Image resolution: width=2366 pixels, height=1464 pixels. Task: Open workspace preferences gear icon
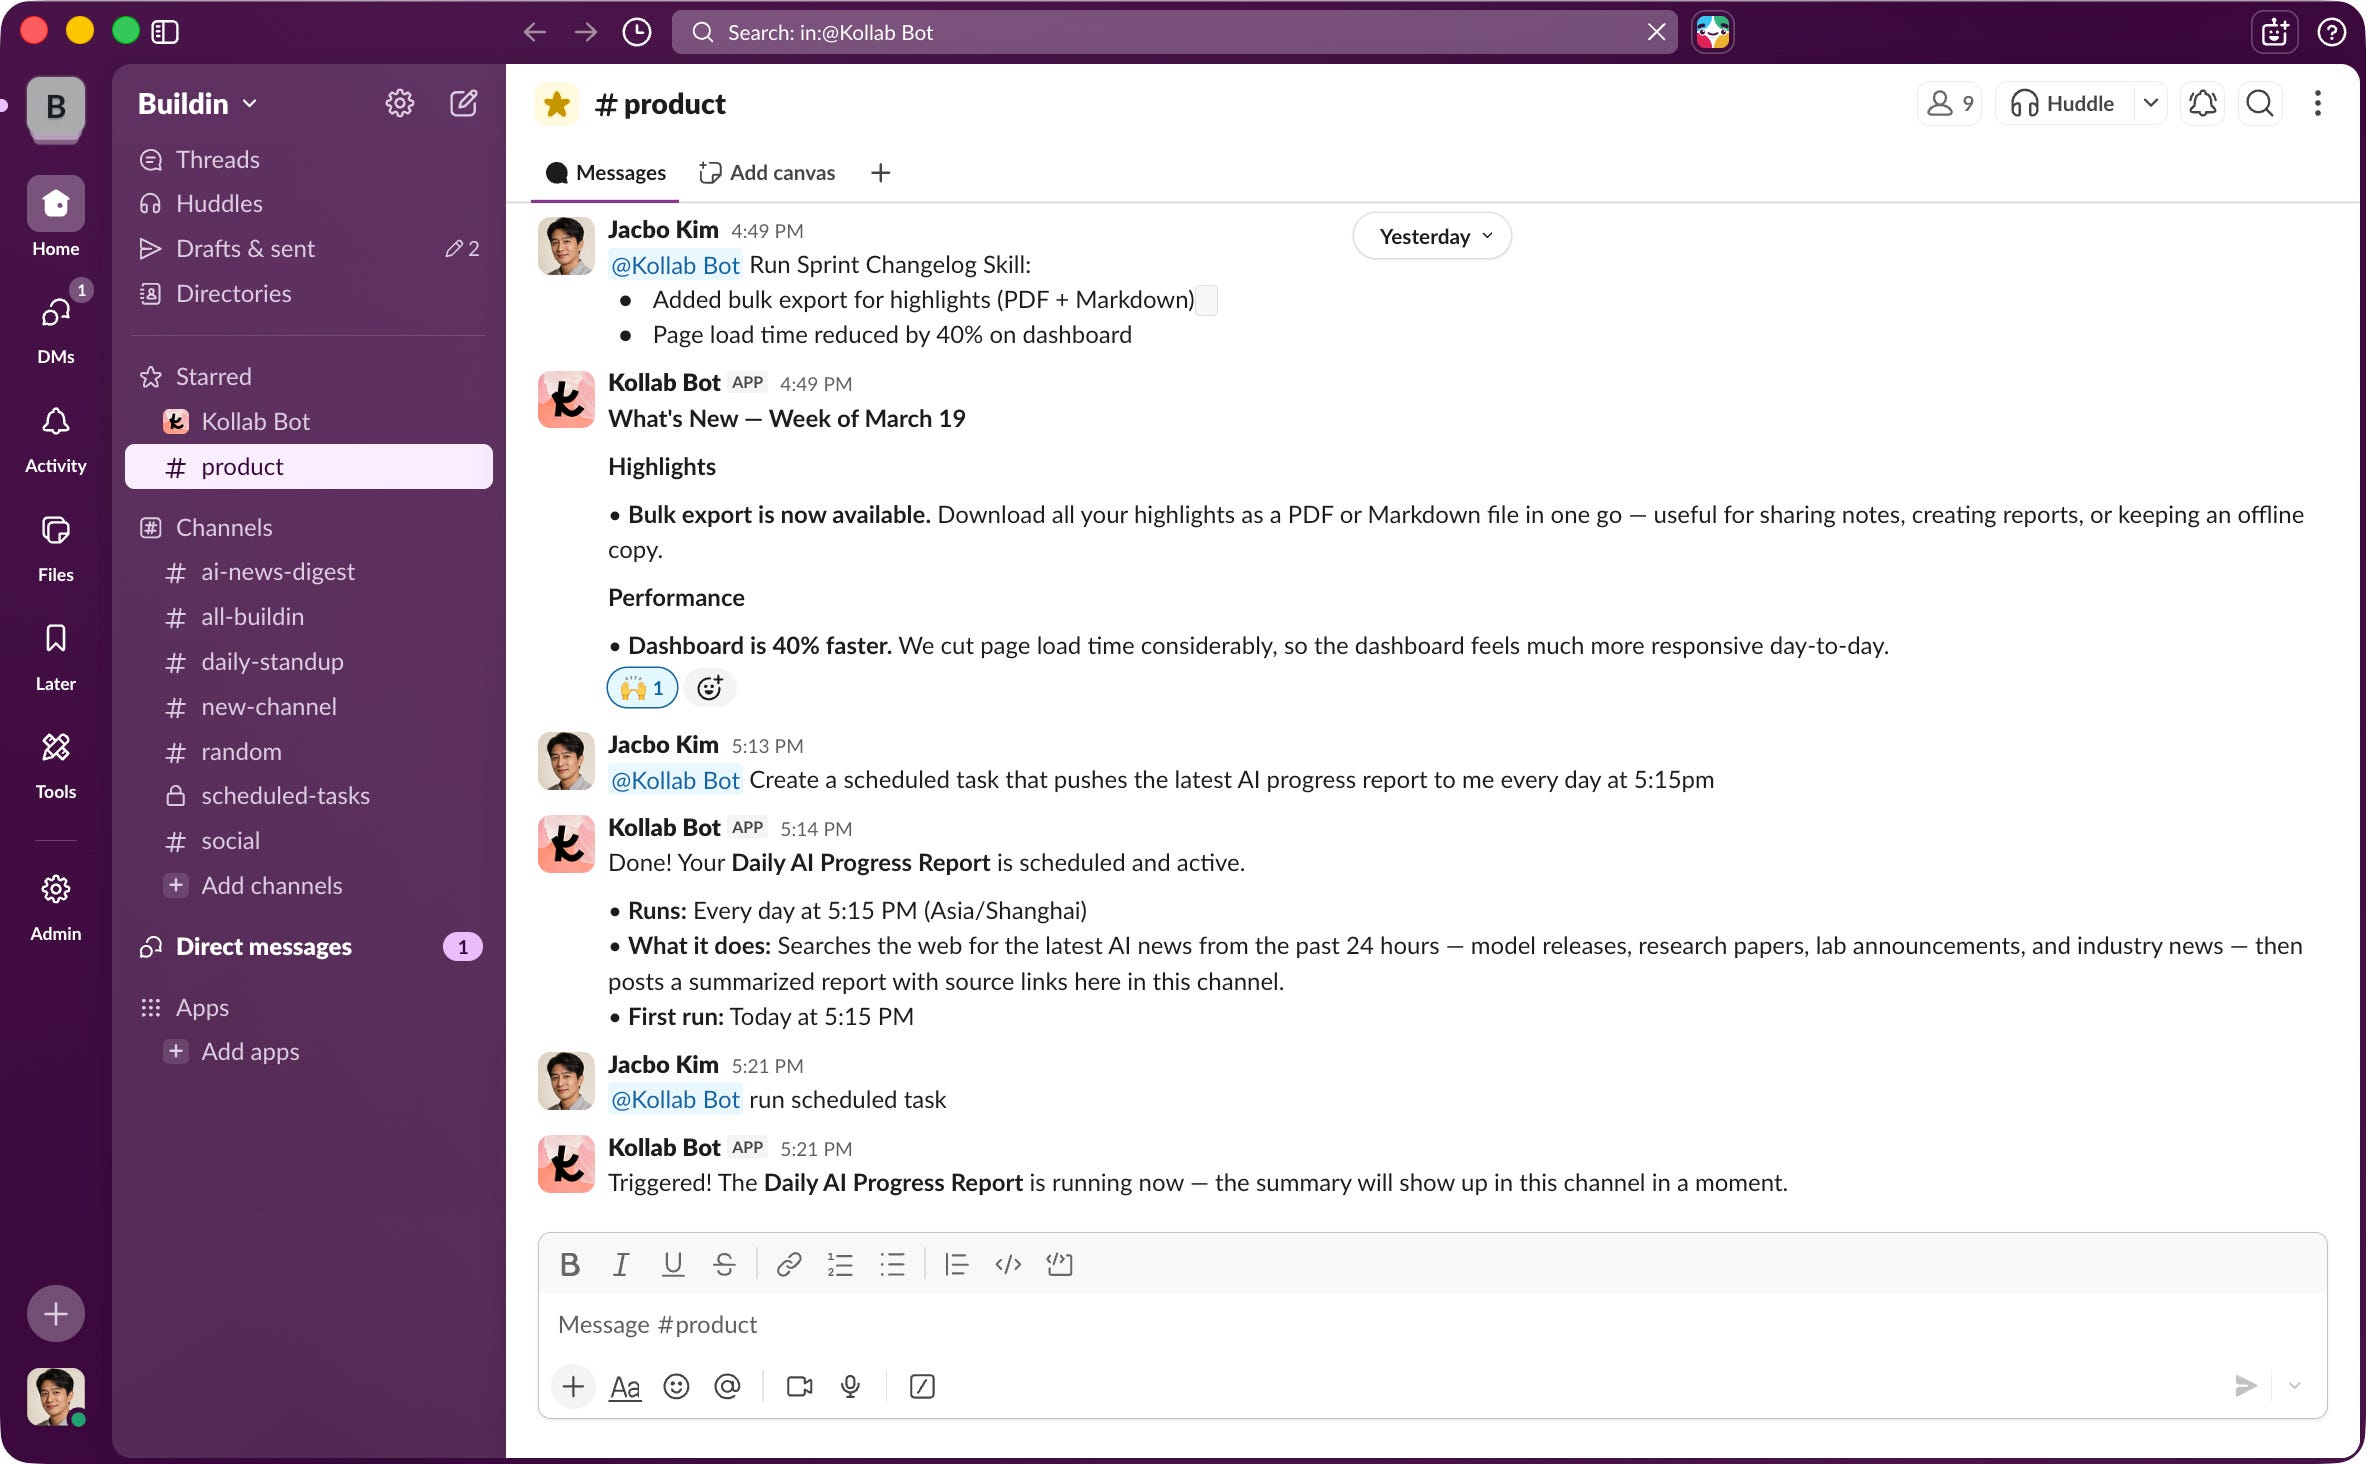(399, 103)
